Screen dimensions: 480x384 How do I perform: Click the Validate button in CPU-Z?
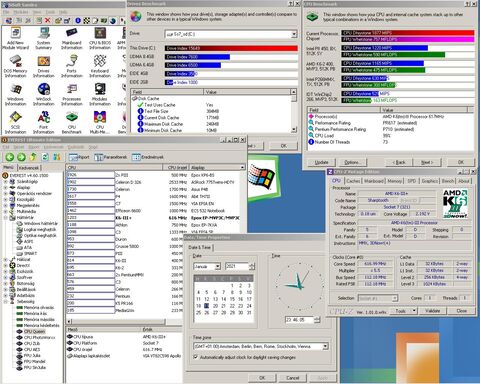[x=432, y=310]
